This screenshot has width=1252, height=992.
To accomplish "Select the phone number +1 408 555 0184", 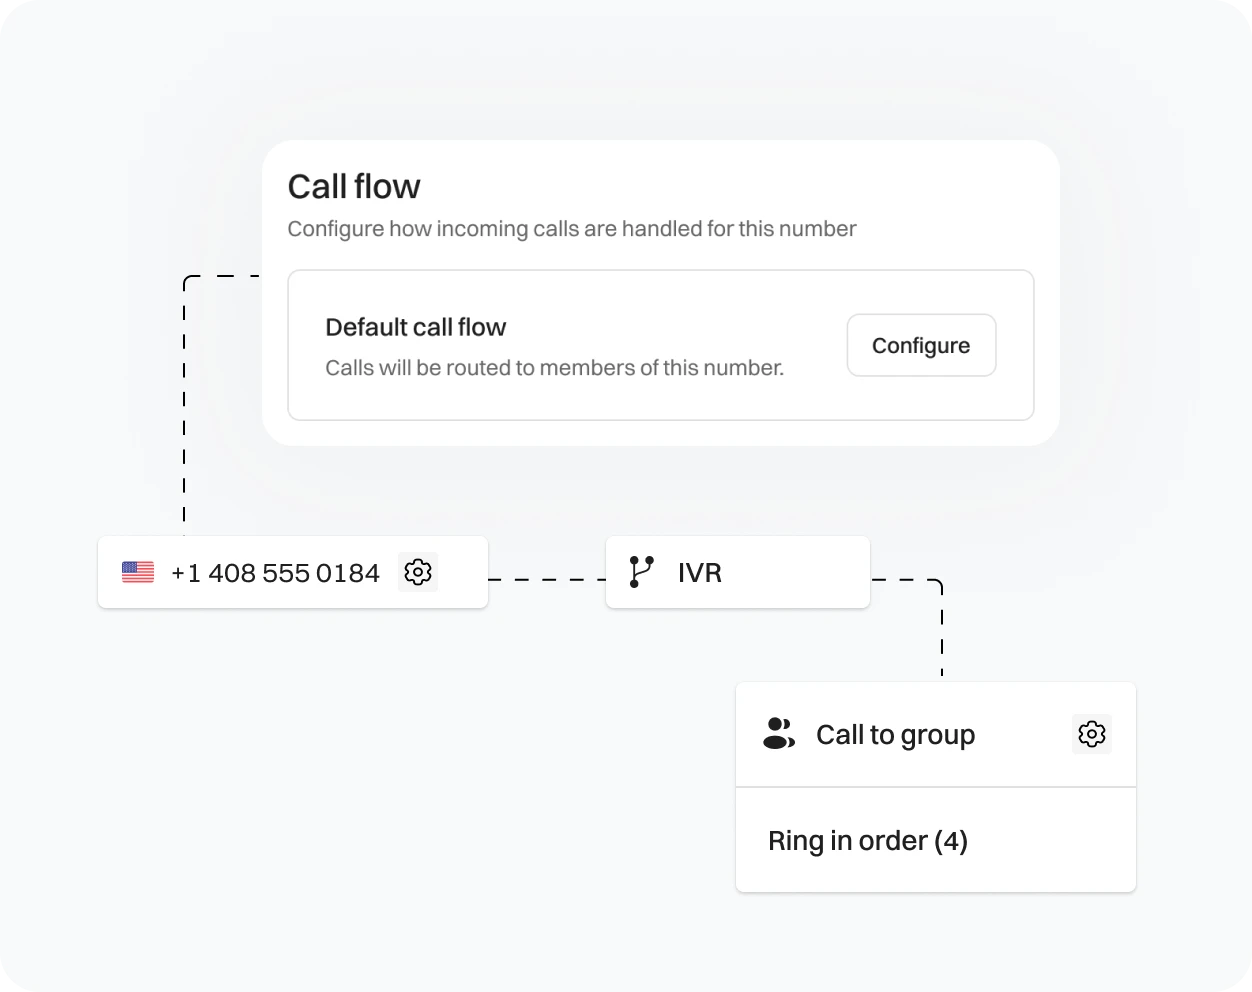I will tap(276, 572).
